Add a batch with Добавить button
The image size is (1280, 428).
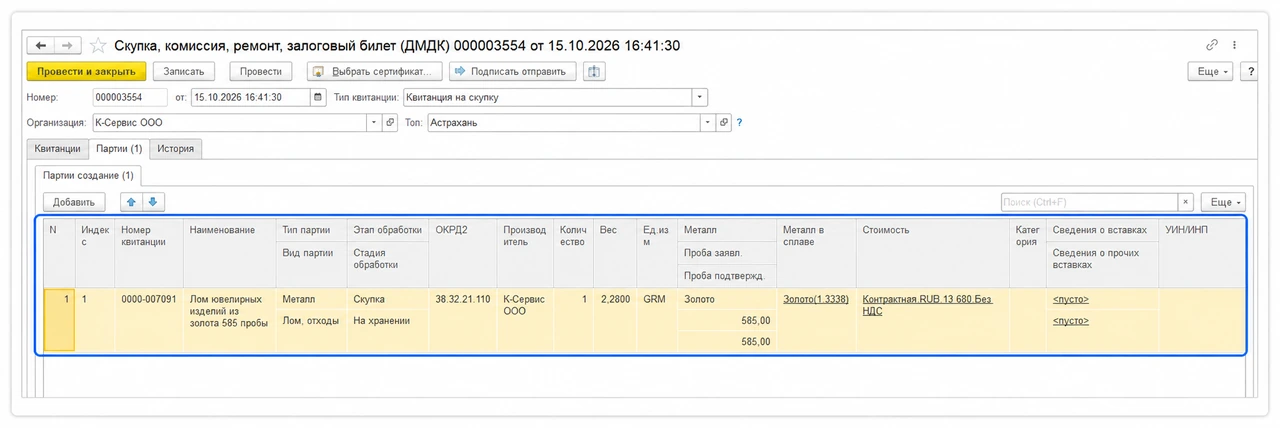point(74,202)
